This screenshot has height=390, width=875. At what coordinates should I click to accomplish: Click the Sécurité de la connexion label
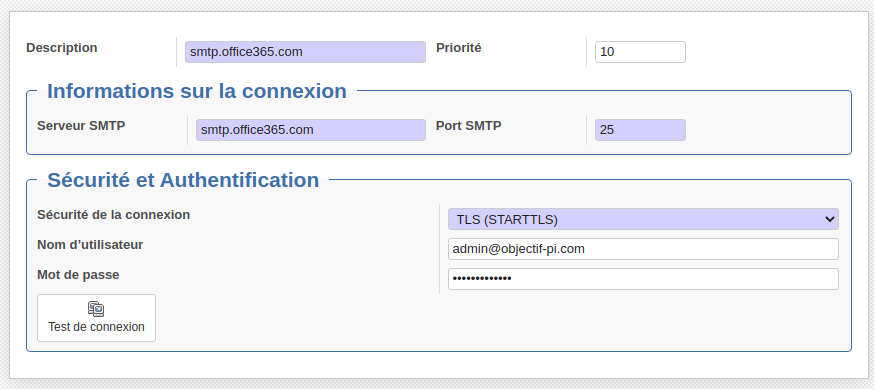[114, 215]
